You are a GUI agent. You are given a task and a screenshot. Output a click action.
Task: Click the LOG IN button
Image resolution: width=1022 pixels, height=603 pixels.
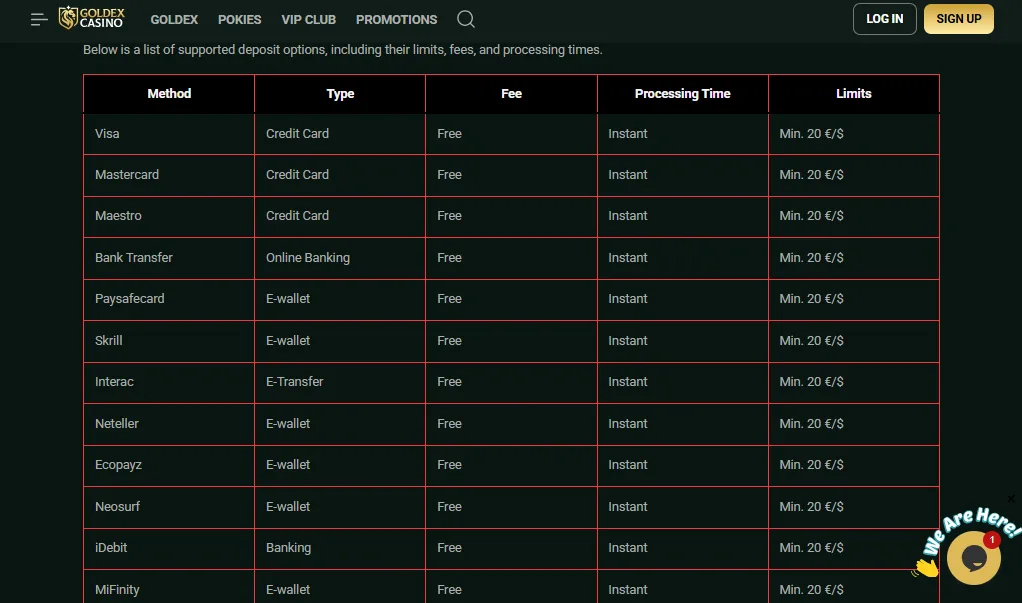[884, 19]
